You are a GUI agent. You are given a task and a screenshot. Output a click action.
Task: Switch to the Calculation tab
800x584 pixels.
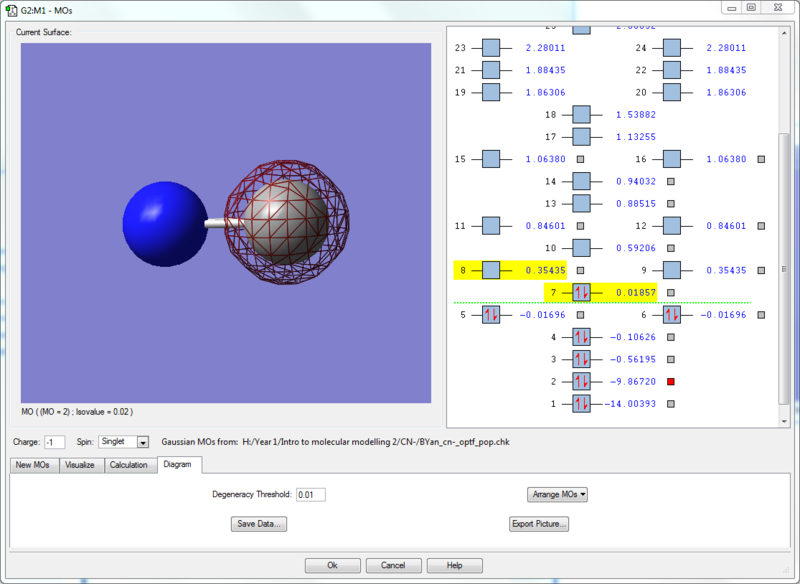[x=128, y=465]
